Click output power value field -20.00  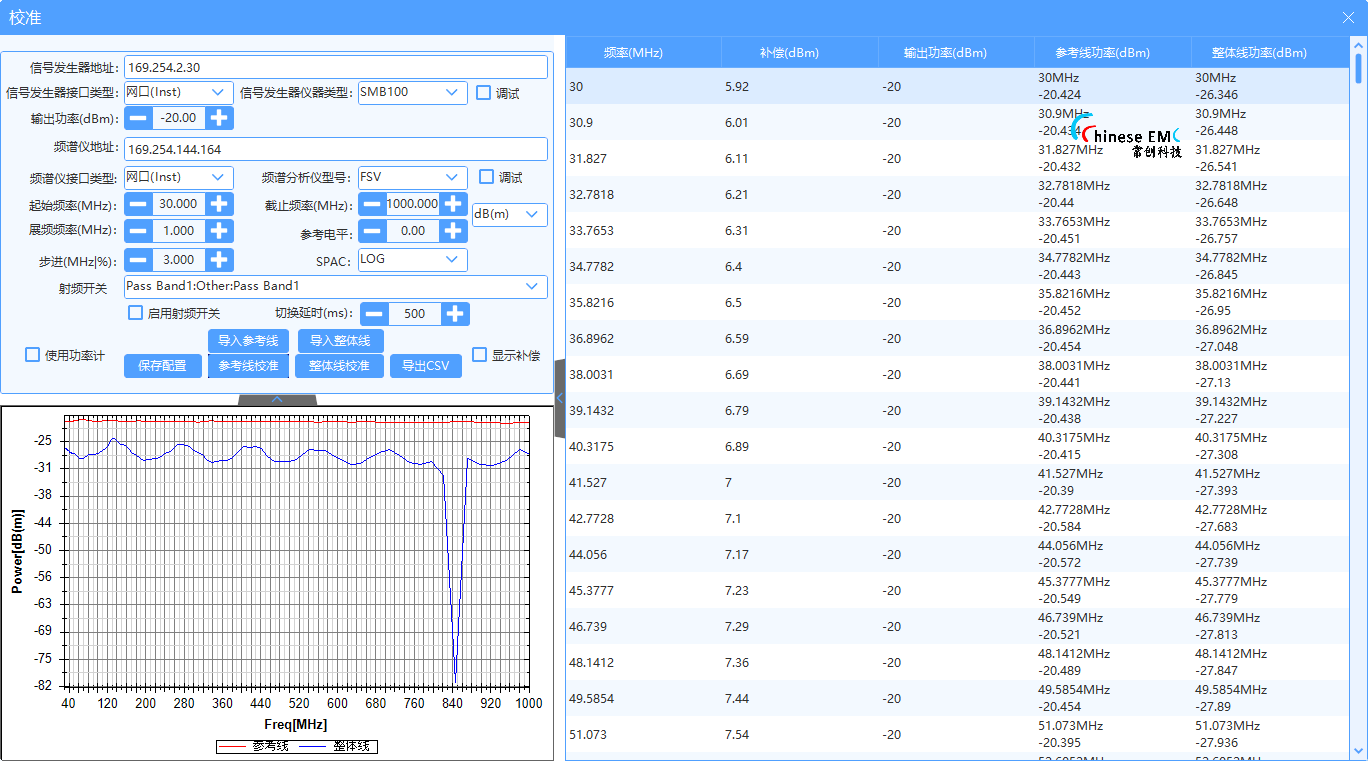coord(179,117)
